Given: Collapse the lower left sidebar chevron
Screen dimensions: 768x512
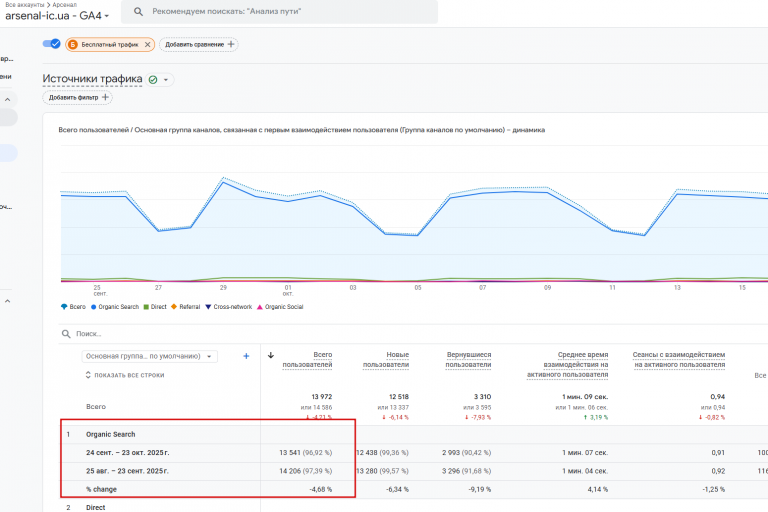Looking at the screenshot, I should pos(7,301).
